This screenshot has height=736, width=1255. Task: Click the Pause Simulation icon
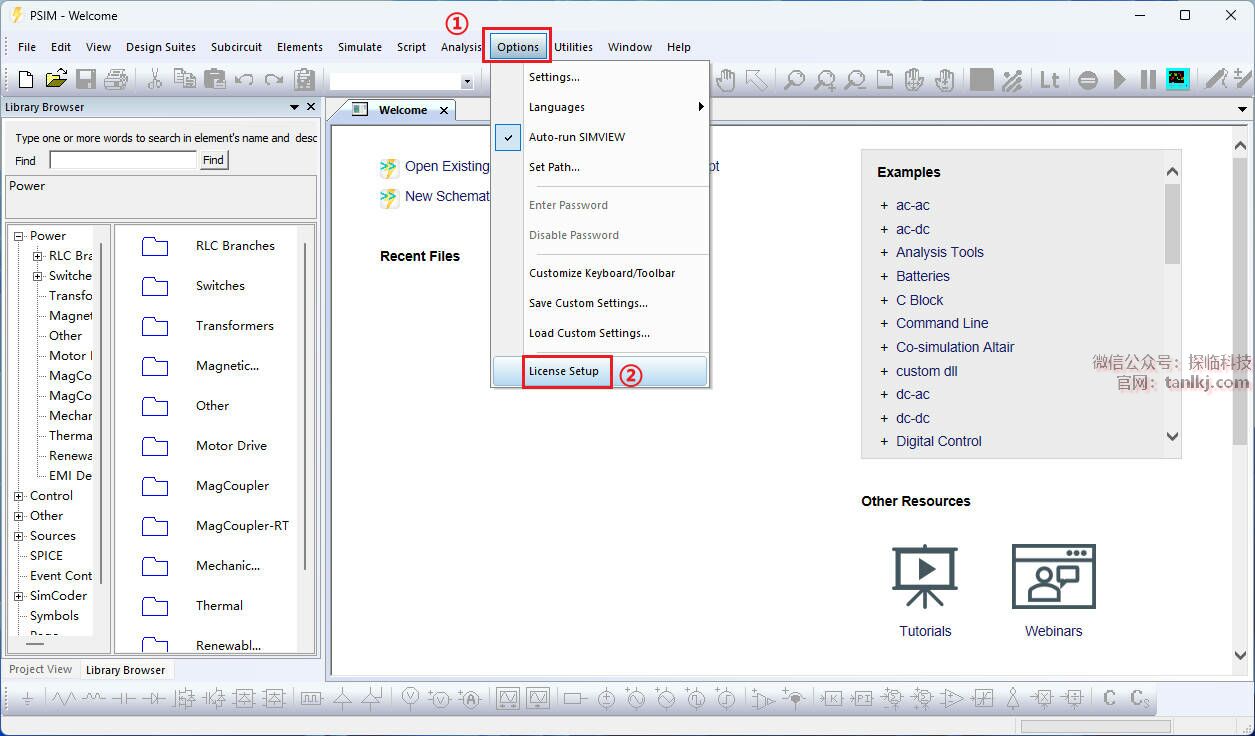[1148, 80]
